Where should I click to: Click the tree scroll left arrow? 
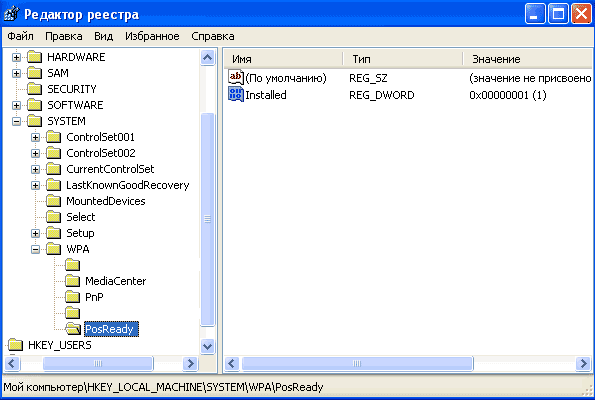coord(12,364)
